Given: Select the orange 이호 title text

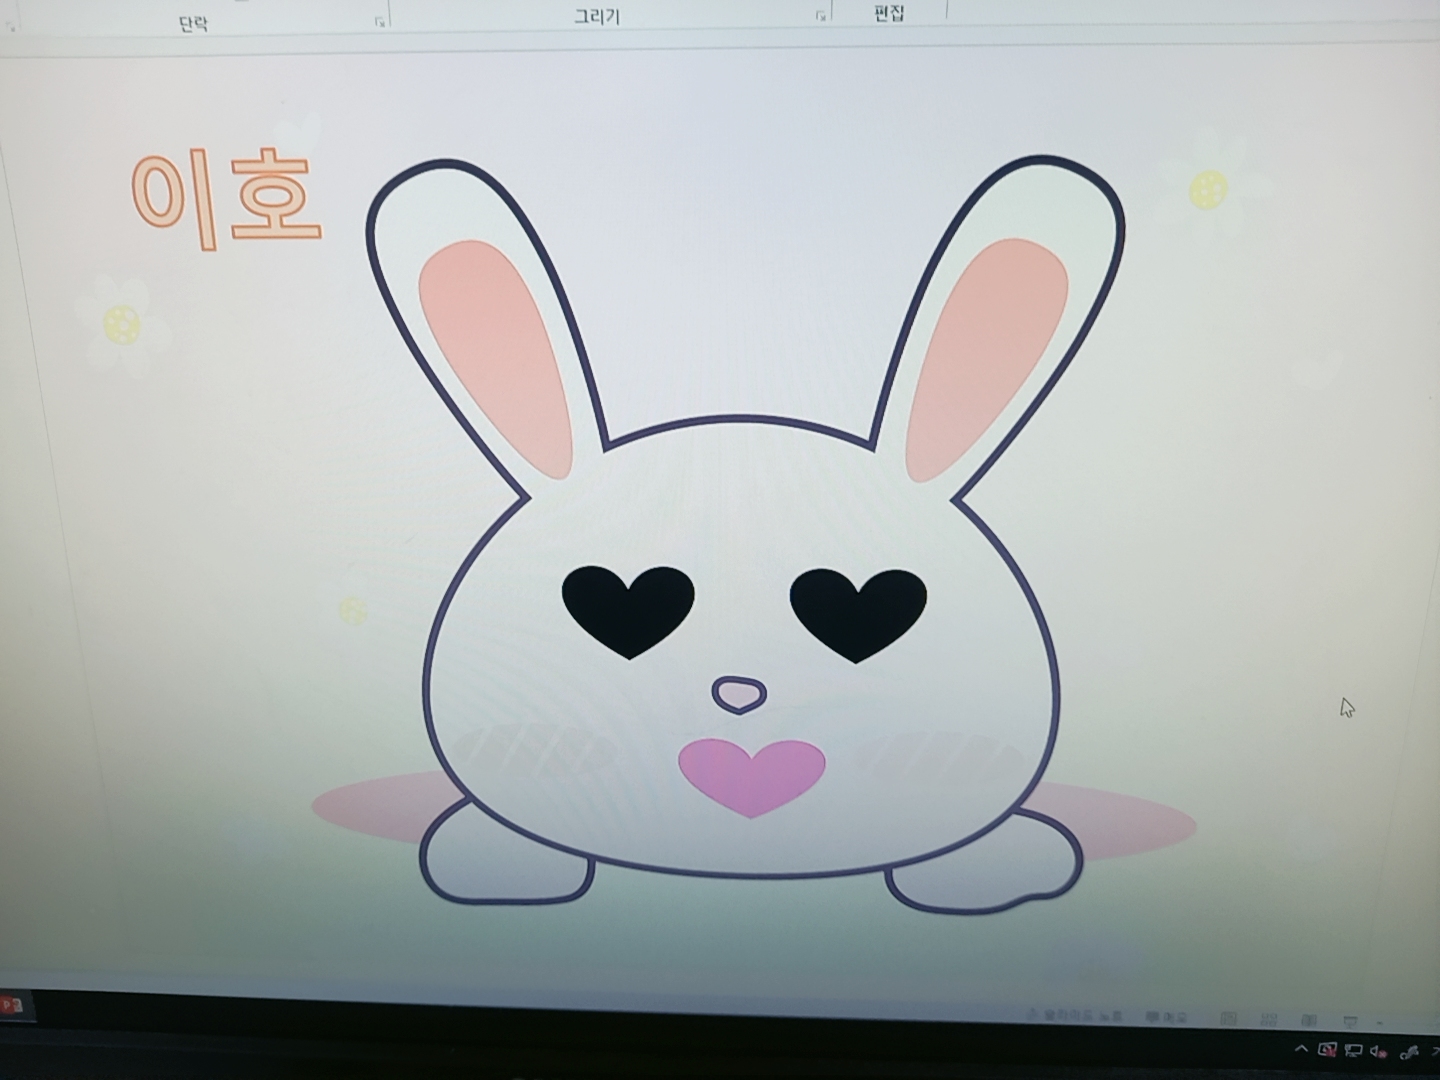Looking at the screenshot, I should [x=227, y=199].
